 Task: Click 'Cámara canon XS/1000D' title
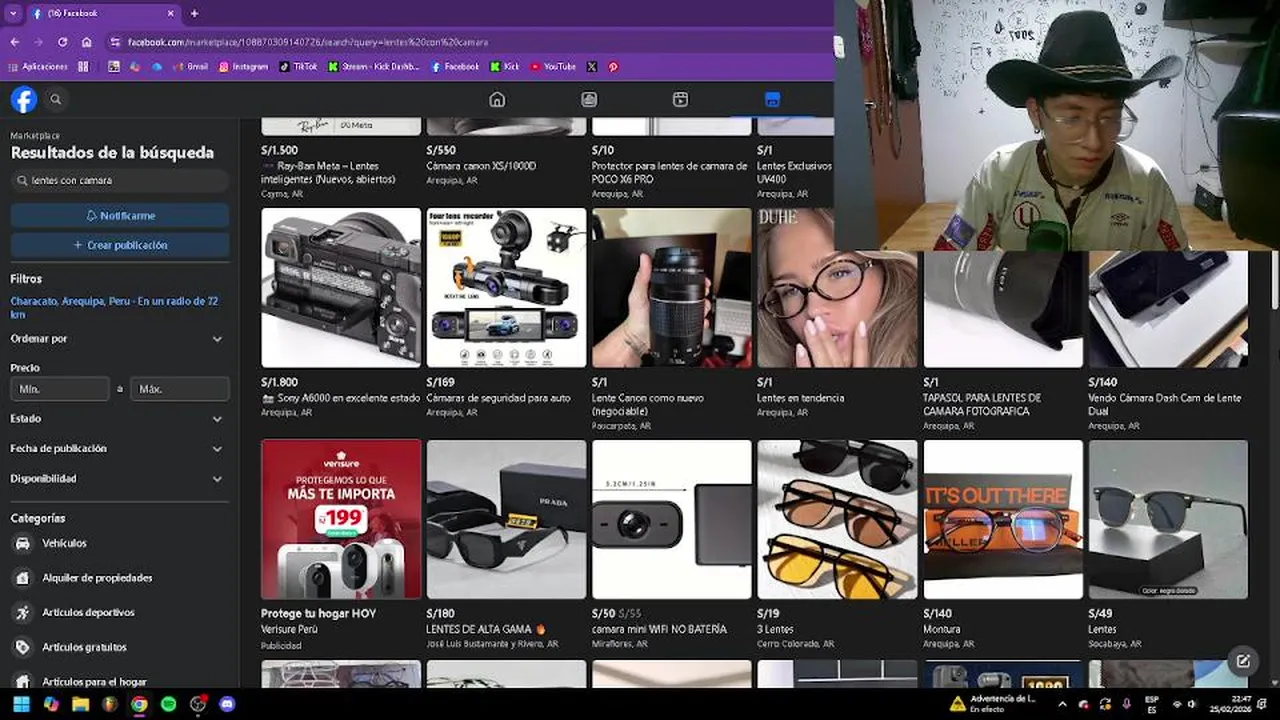(481, 166)
